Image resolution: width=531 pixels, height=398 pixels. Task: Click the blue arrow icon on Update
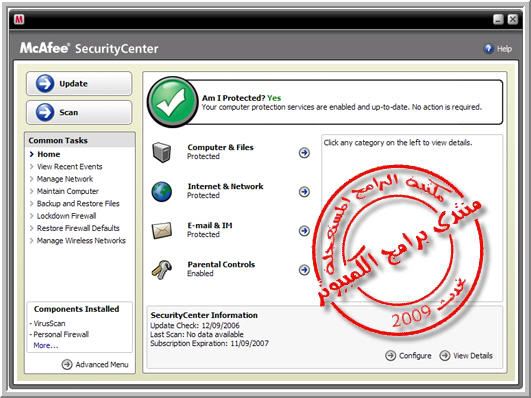click(45, 83)
